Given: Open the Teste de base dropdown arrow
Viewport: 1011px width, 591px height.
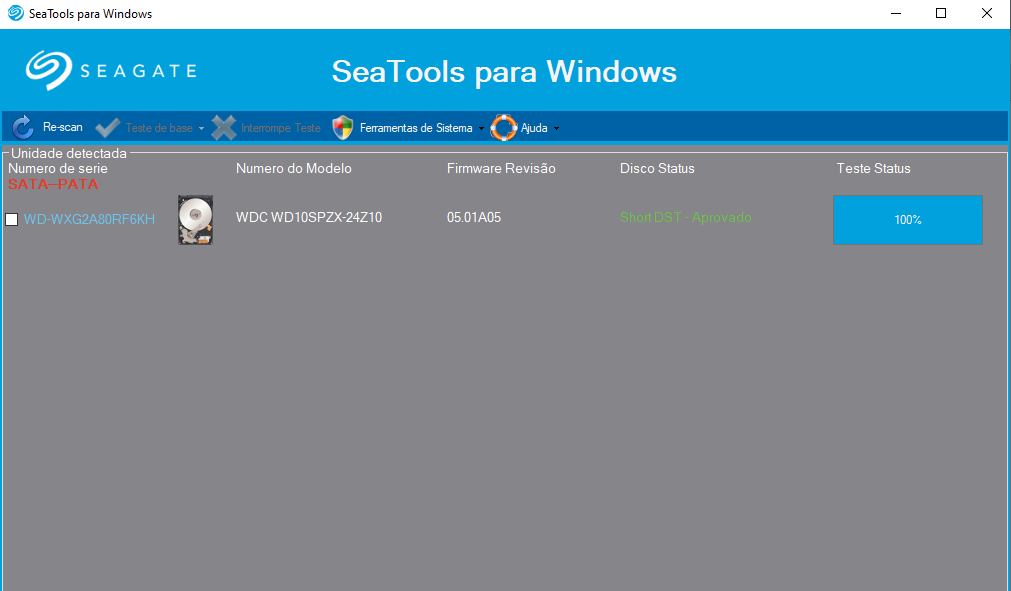Looking at the screenshot, I should [201, 128].
